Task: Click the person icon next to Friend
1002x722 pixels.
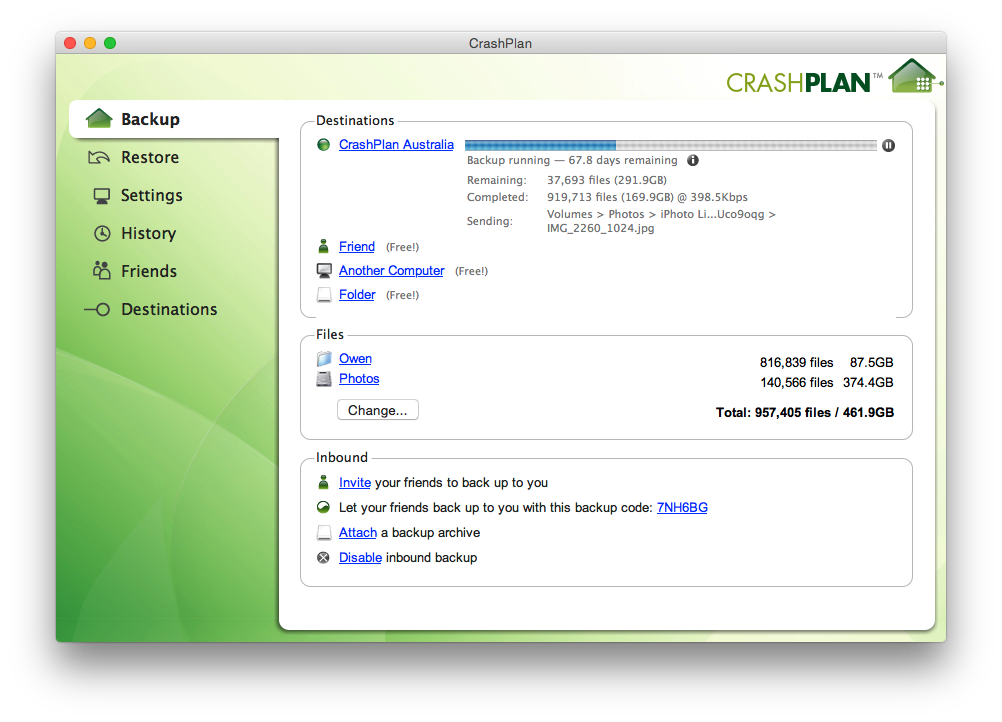Action: [323, 247]
